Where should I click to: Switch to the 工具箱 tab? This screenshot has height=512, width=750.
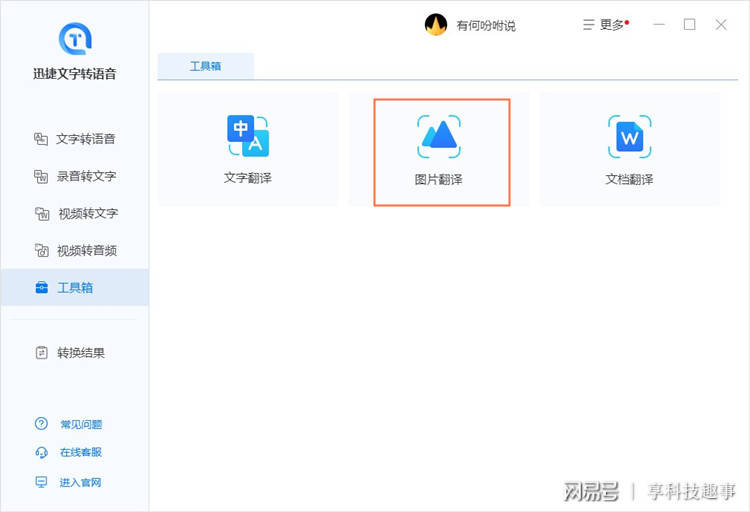tap(206, 66)
